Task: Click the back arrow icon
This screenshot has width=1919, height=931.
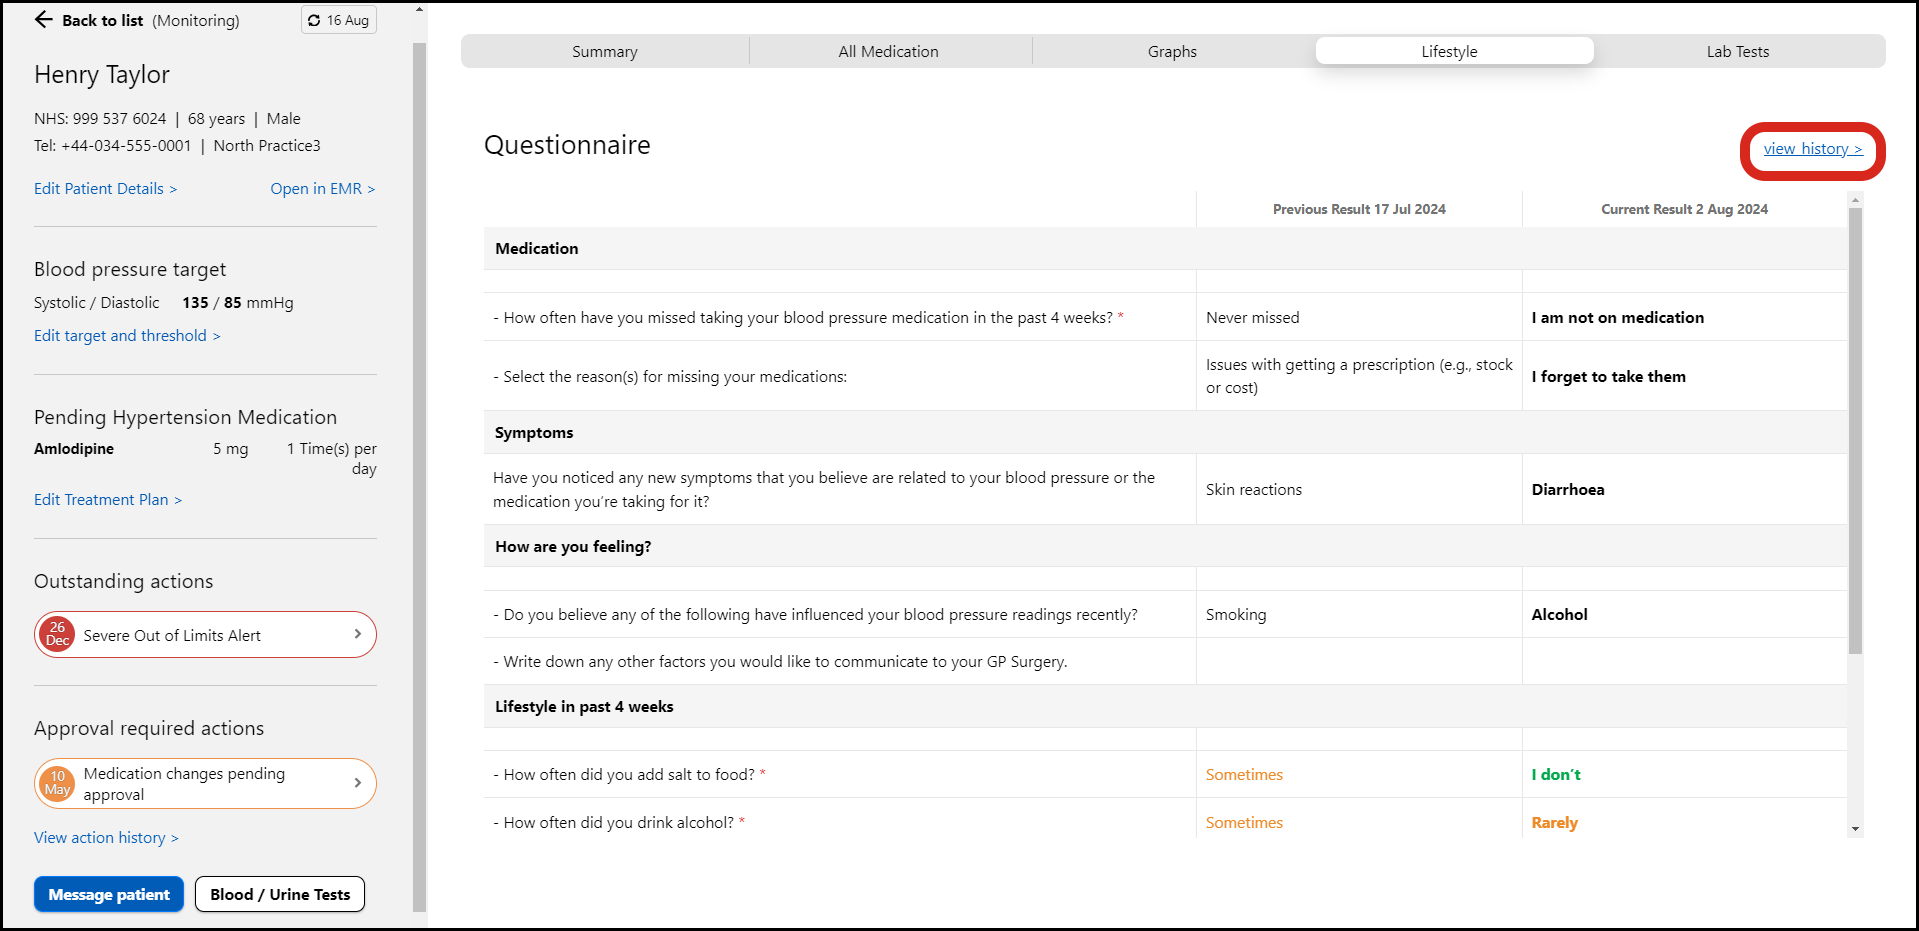Action: coord(43,20)
